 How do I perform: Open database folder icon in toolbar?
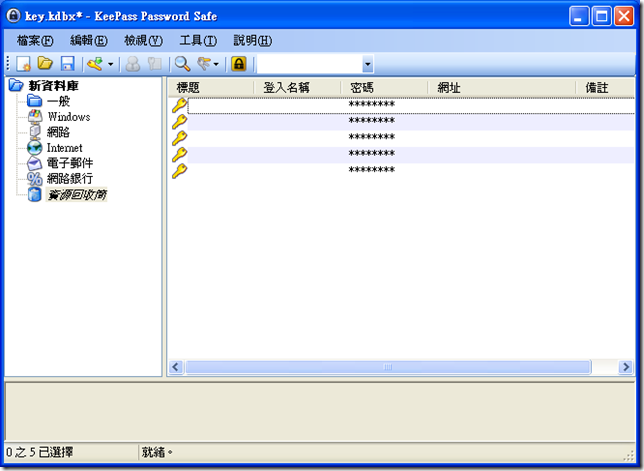(45, 64)
